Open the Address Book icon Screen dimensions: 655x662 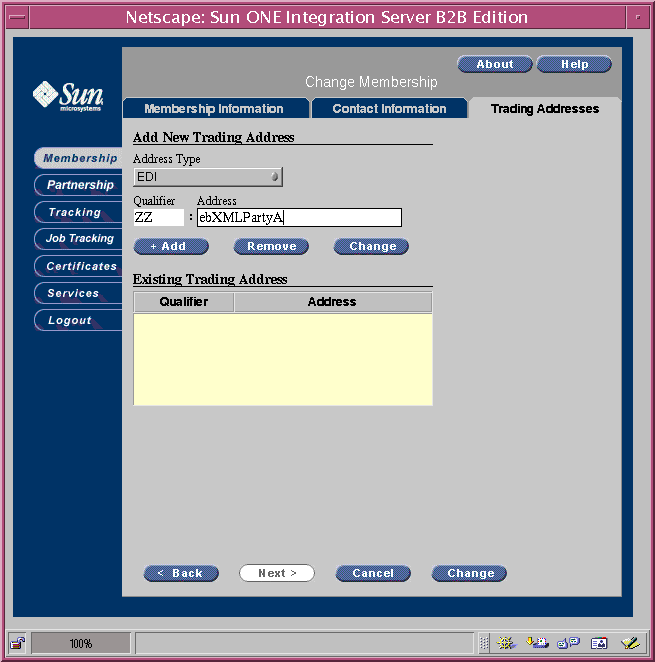599,643
